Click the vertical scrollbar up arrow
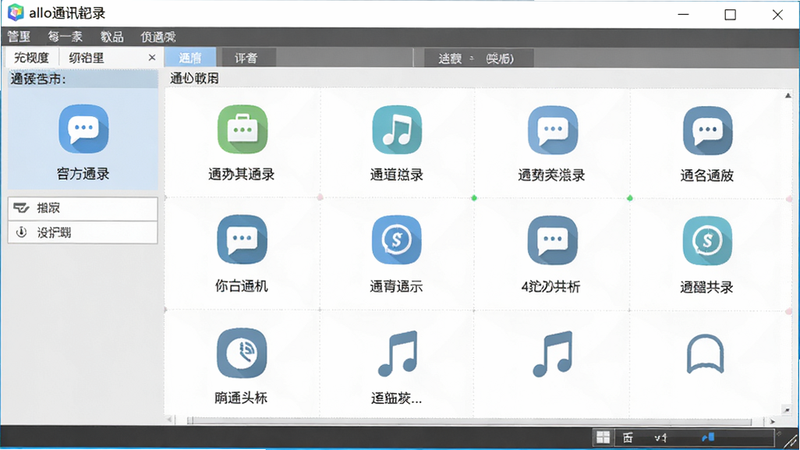 (788, 95)
